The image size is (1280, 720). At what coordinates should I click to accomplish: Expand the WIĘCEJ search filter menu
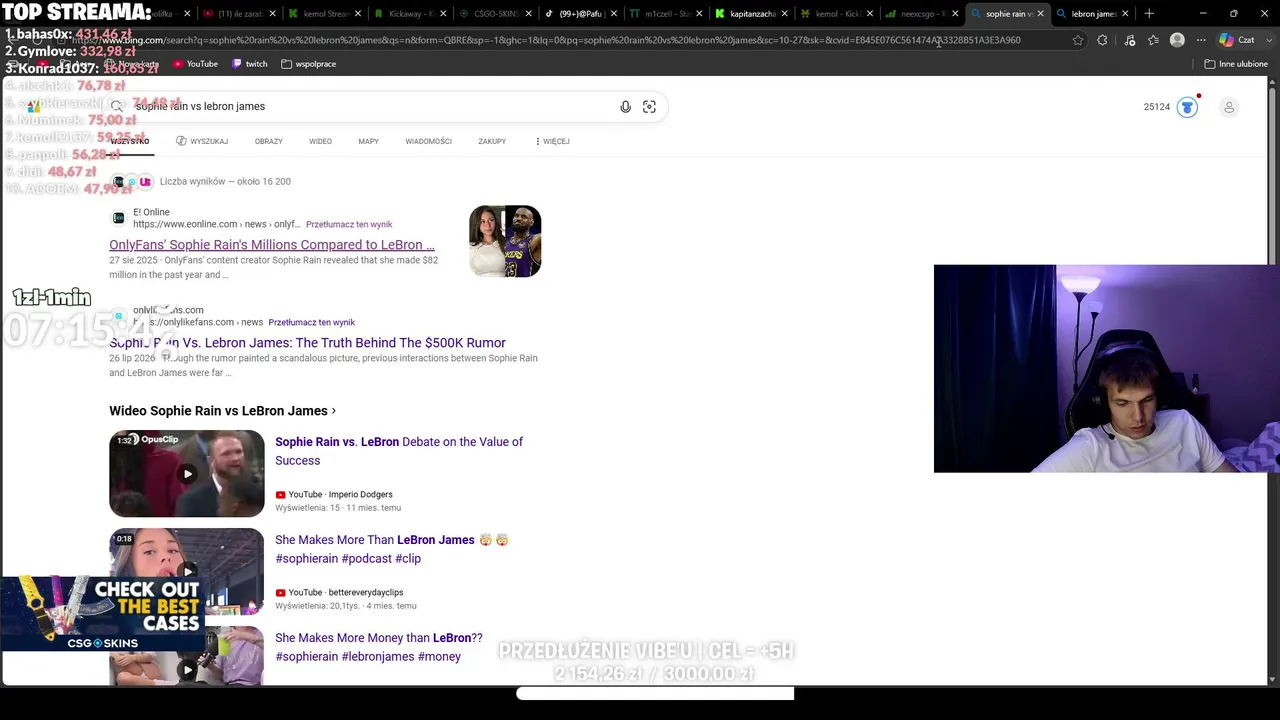(x=552, y=141)
